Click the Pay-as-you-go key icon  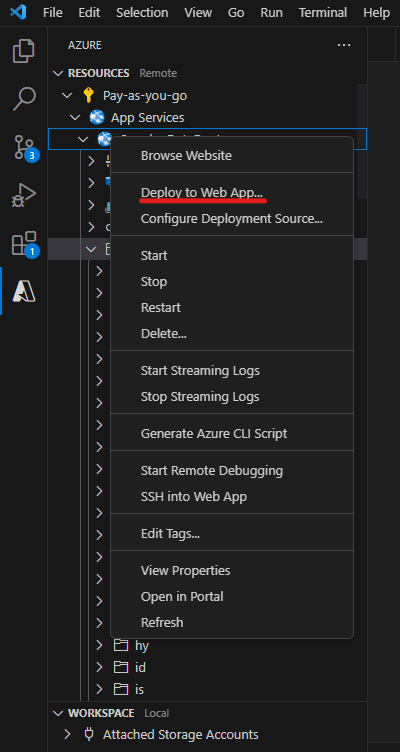click(88, 95)
